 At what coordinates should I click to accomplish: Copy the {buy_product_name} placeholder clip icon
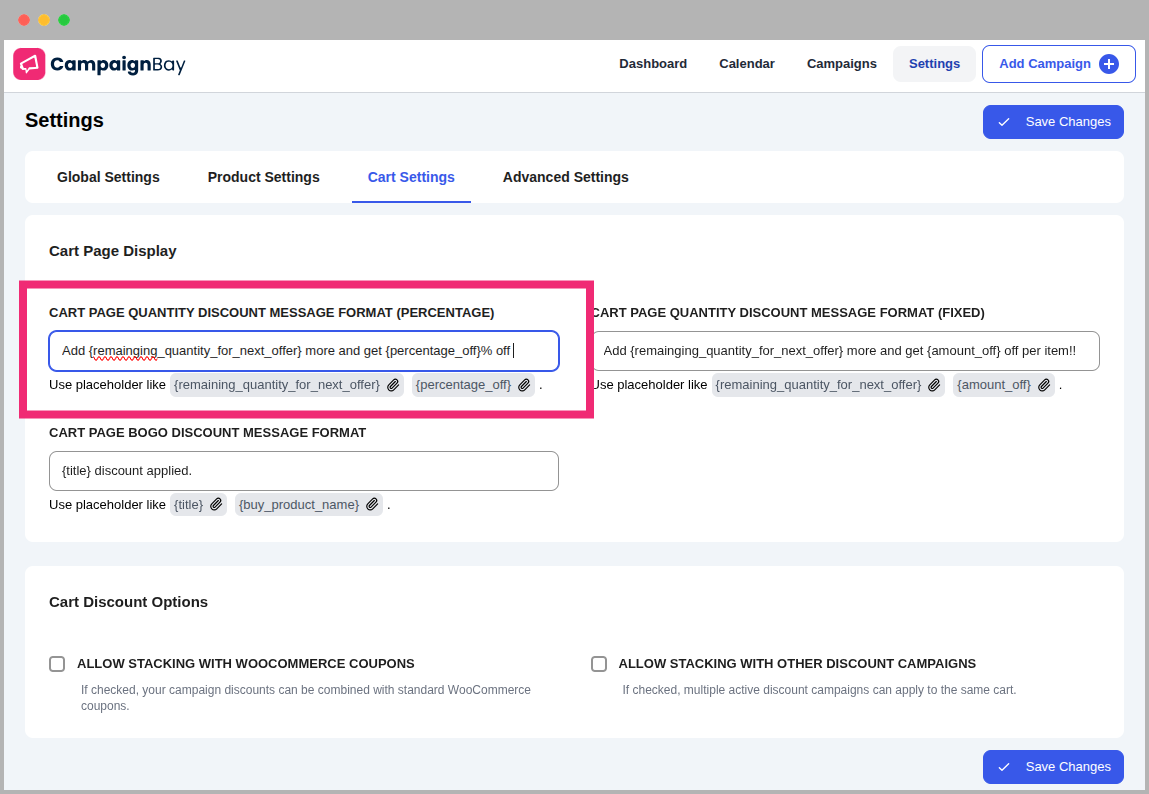372,505
